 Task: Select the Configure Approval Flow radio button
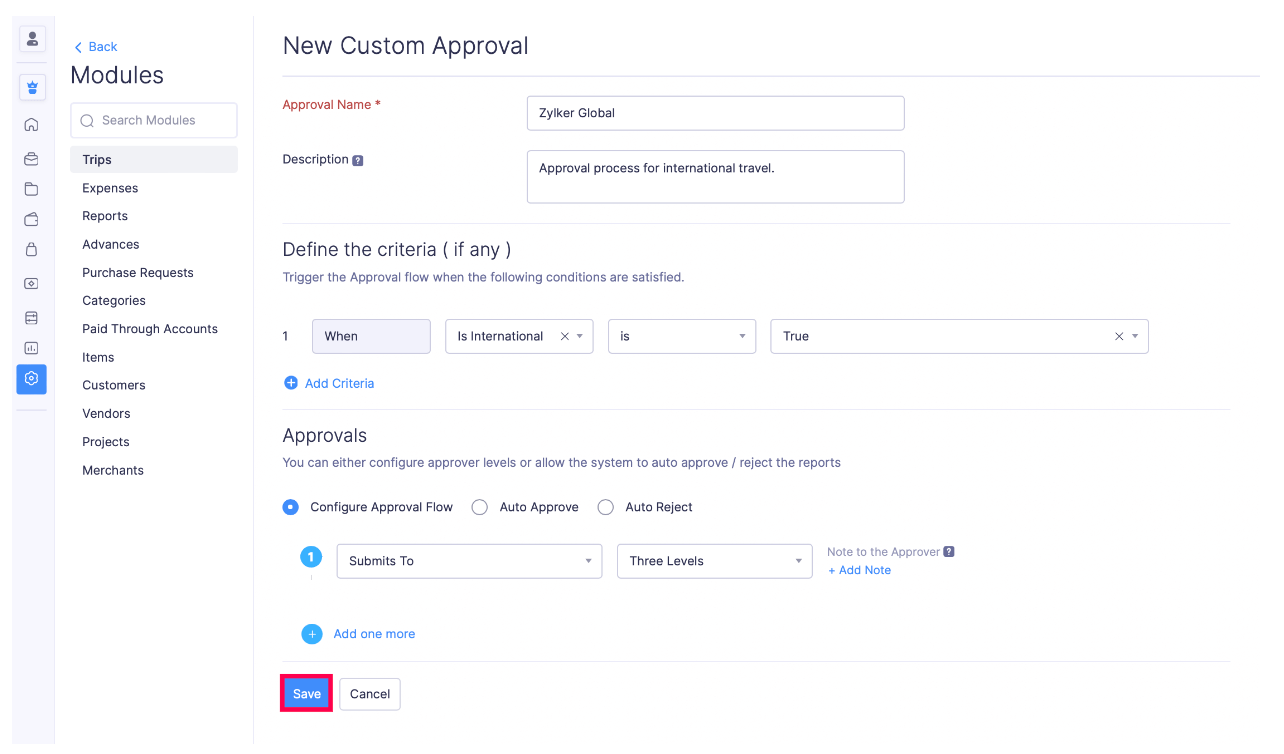coord(290,507)
